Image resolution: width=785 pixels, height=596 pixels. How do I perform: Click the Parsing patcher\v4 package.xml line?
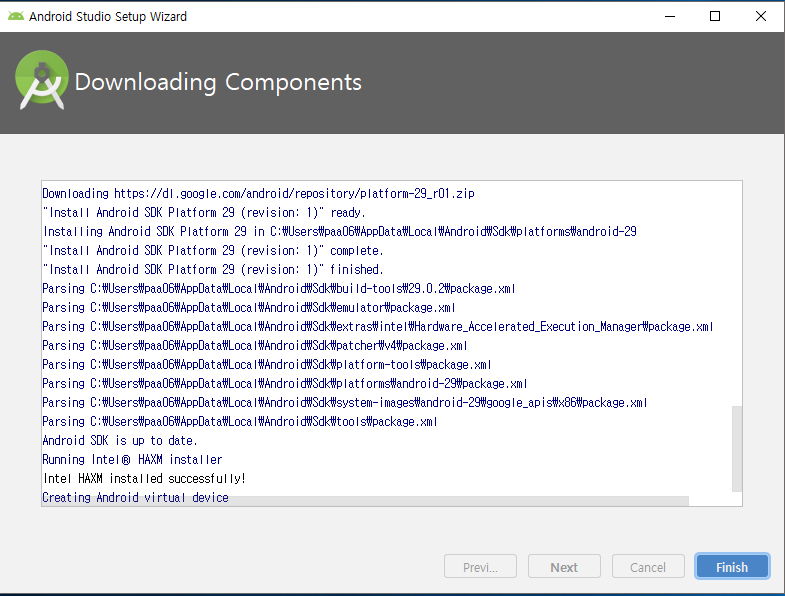coord(255,346)
